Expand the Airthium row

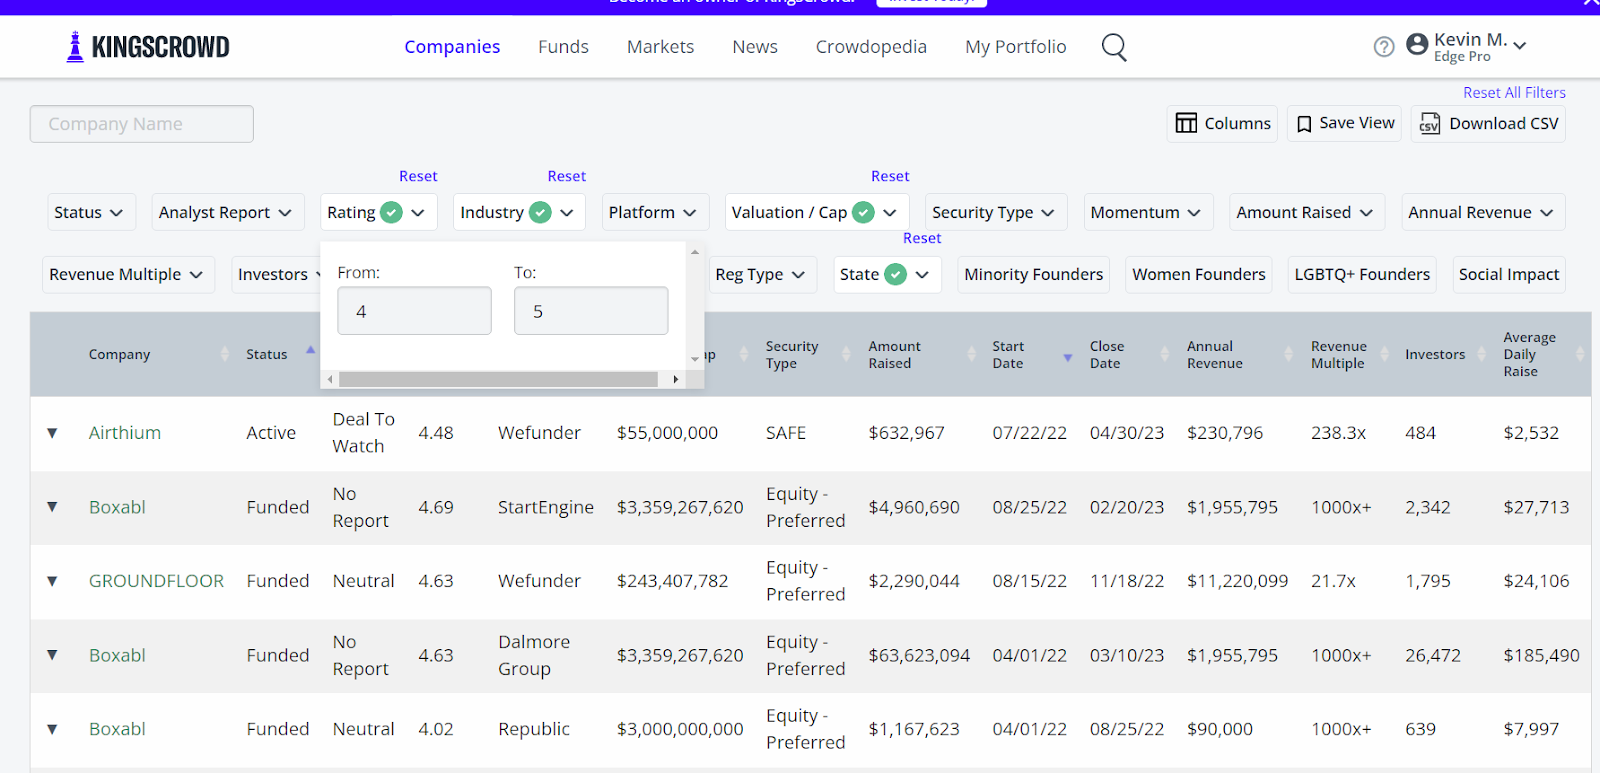(52, 433)
